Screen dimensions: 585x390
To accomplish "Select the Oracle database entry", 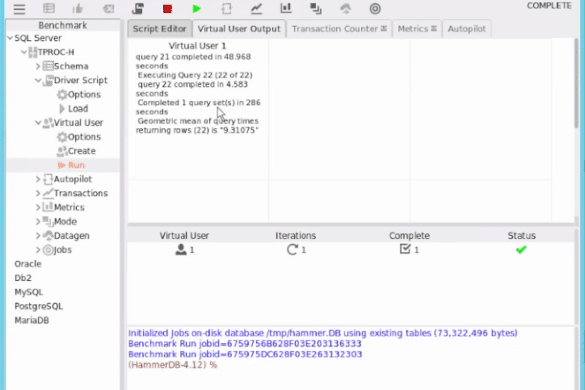I will (28, 264).
